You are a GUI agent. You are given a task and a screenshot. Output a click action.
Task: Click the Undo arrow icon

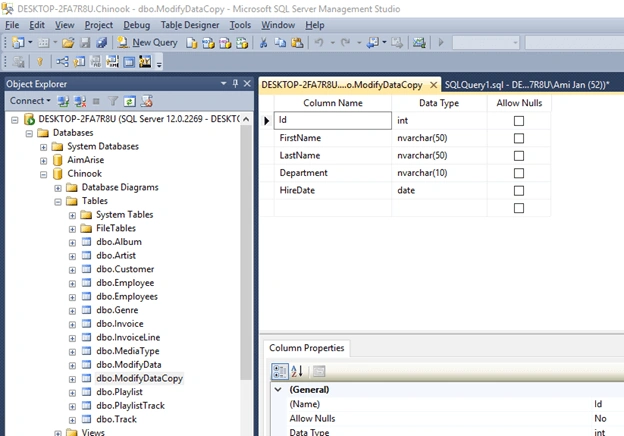pyautogui.click(x=319, y=42)
